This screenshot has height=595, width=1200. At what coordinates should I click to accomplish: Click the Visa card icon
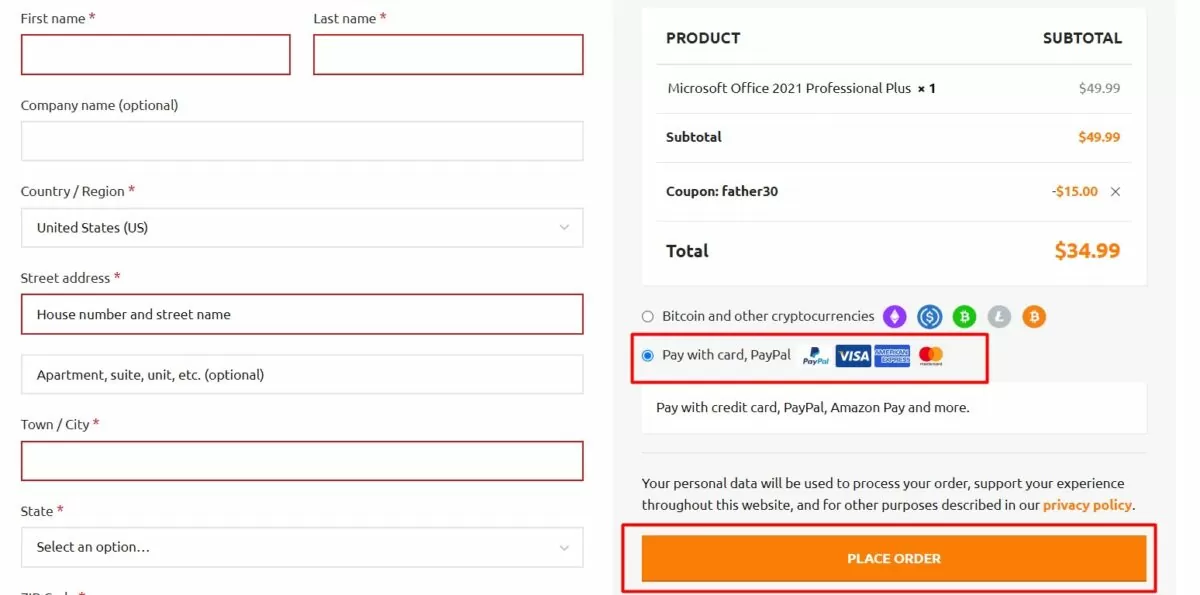[853, 356]
